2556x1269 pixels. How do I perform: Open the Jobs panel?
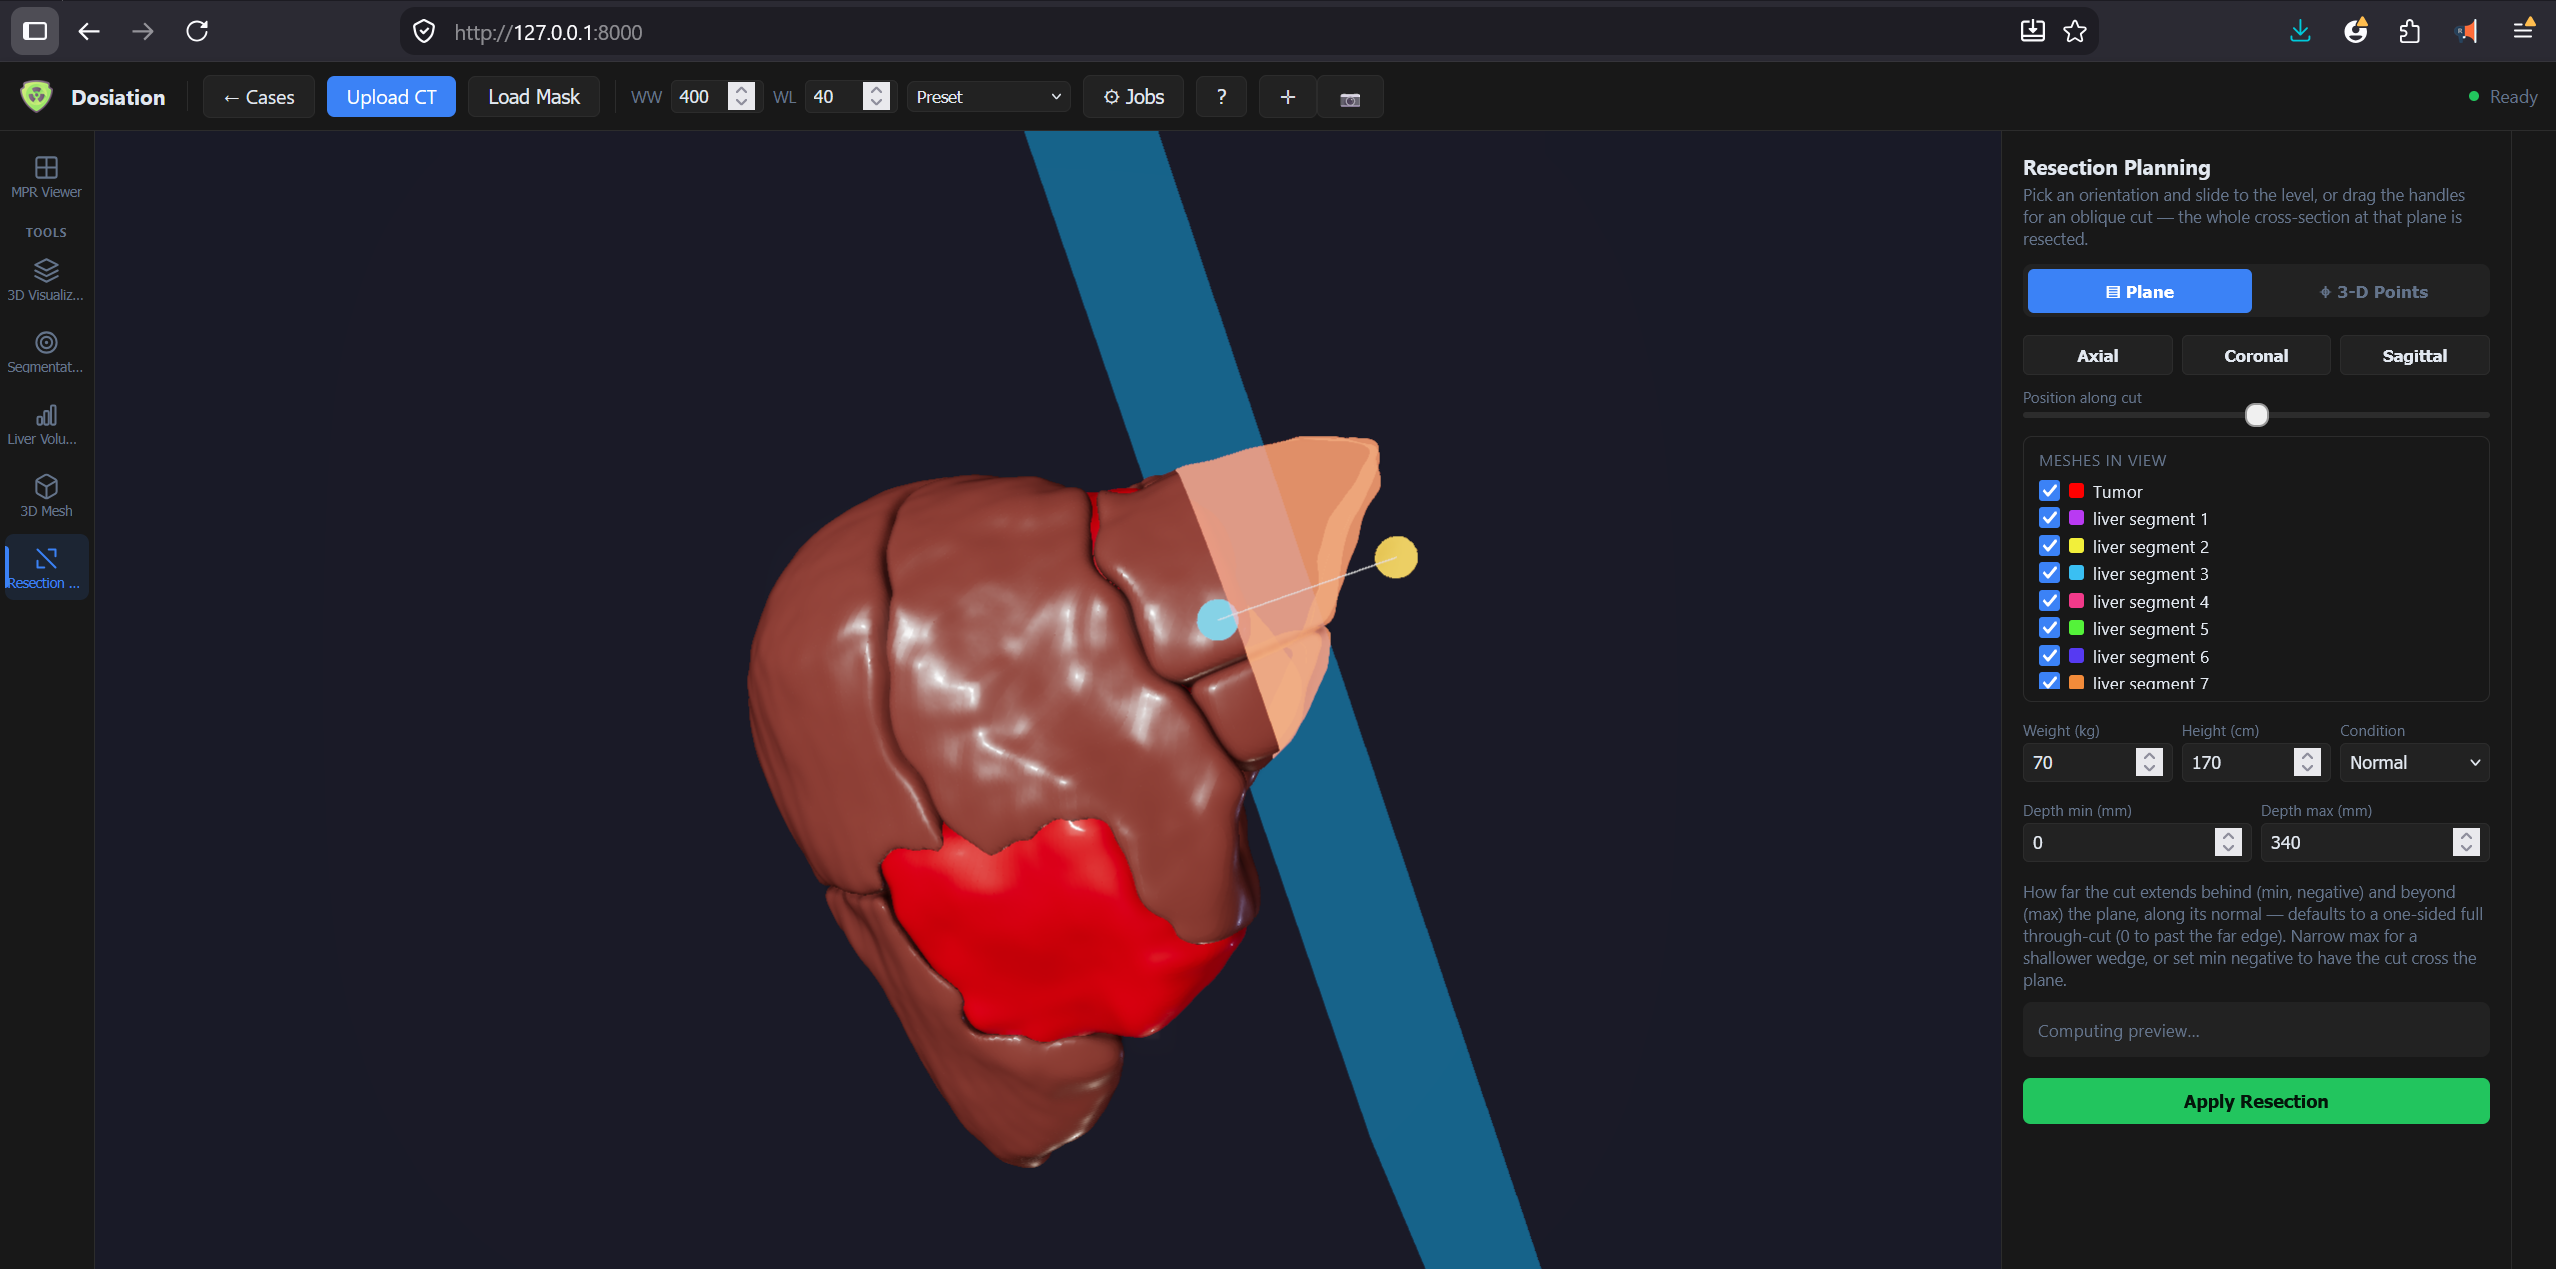1133,97
